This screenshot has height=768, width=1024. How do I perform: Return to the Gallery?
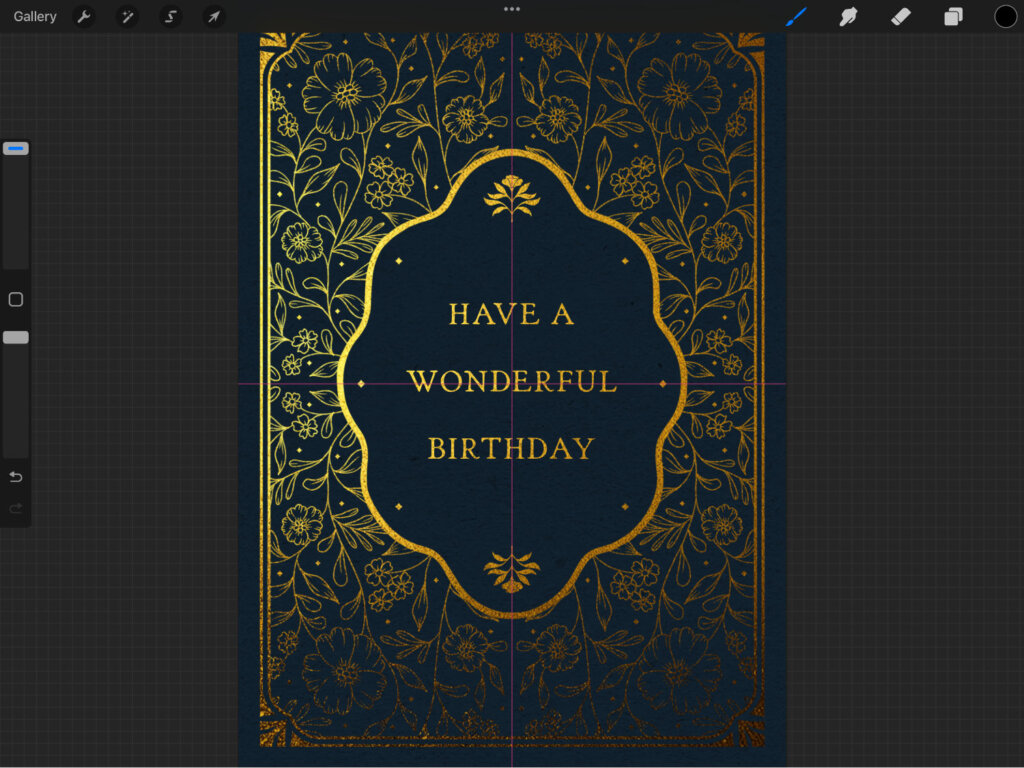click(x=35, y=17)
